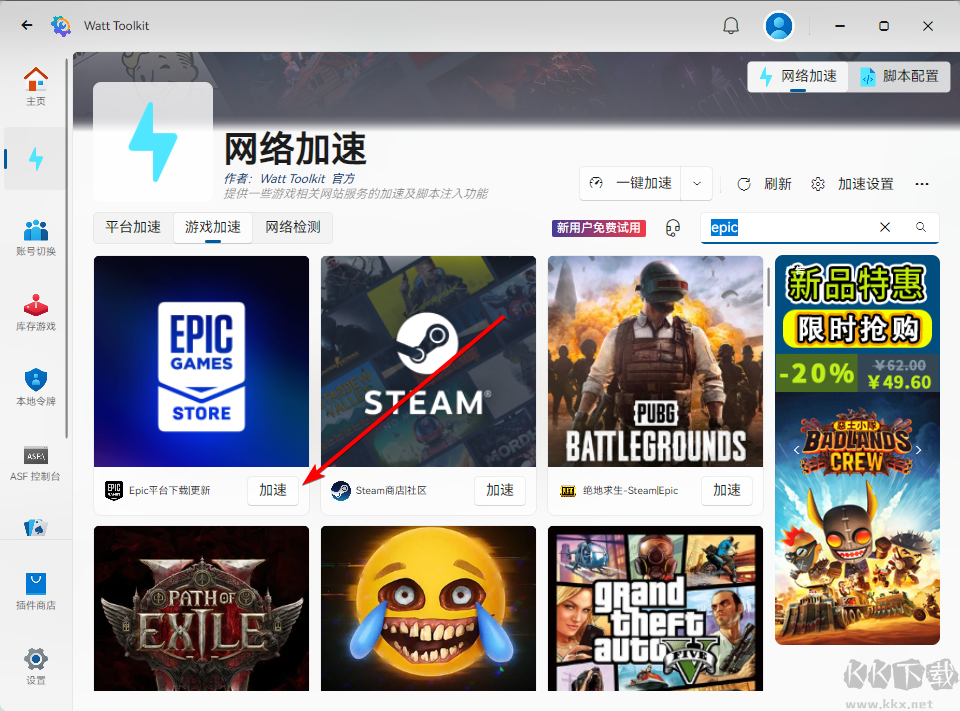Viewport: 960px width, 711px height.
Task: Click the 绝地求生-Steam|Epic label
Action: pos(631,491)
